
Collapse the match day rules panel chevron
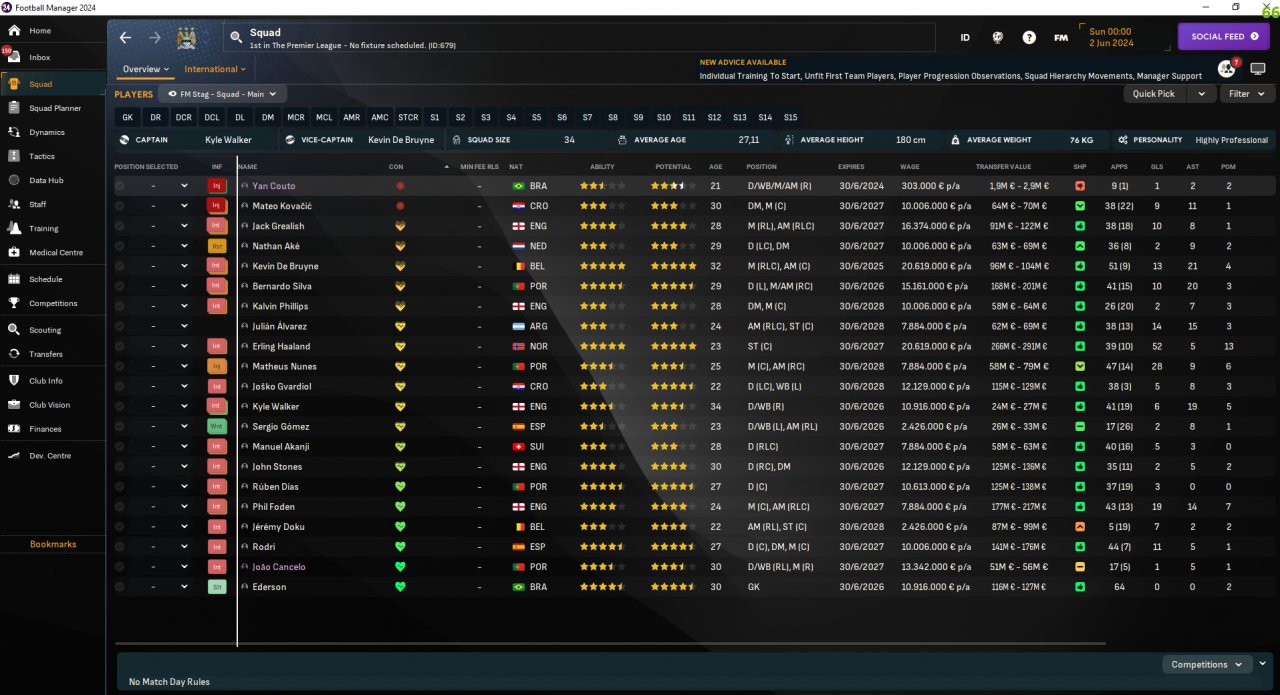(1263, 663)
